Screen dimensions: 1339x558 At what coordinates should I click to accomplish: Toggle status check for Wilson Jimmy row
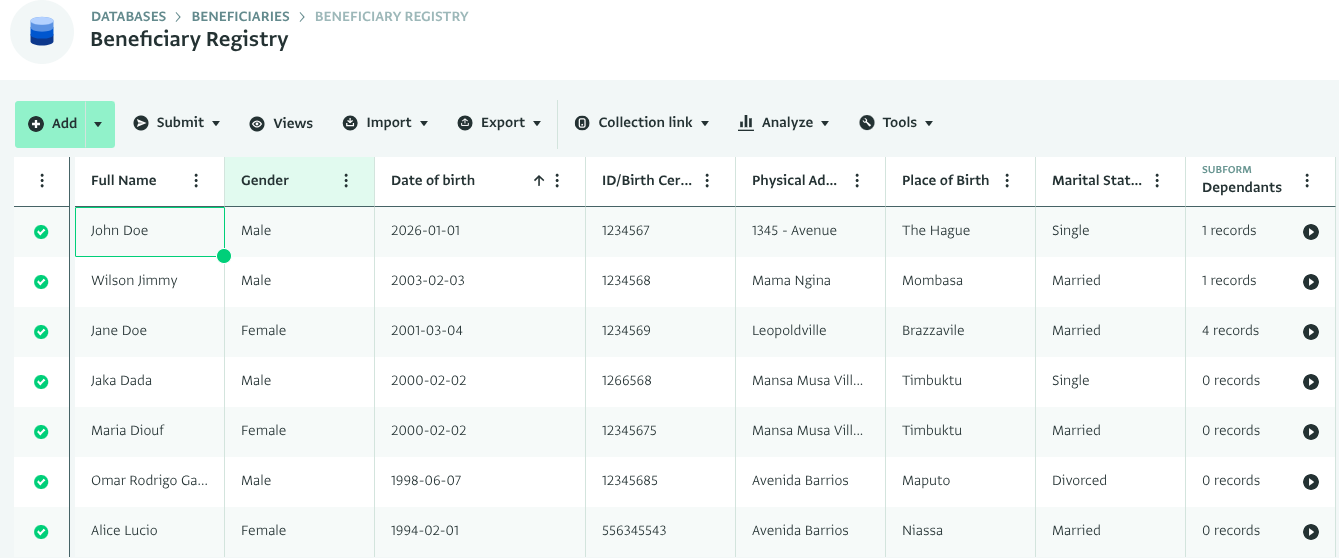[41, 282]
